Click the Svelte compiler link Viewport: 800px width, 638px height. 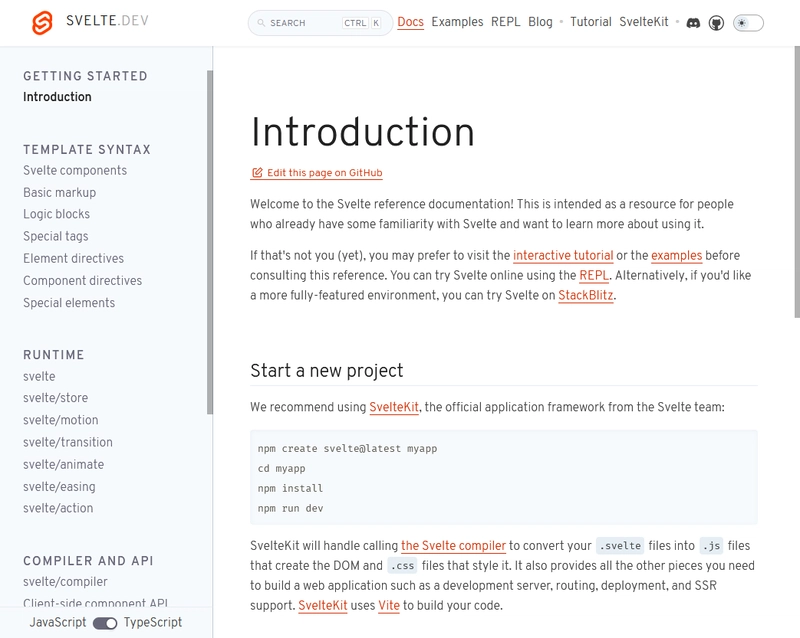point(453,546)
